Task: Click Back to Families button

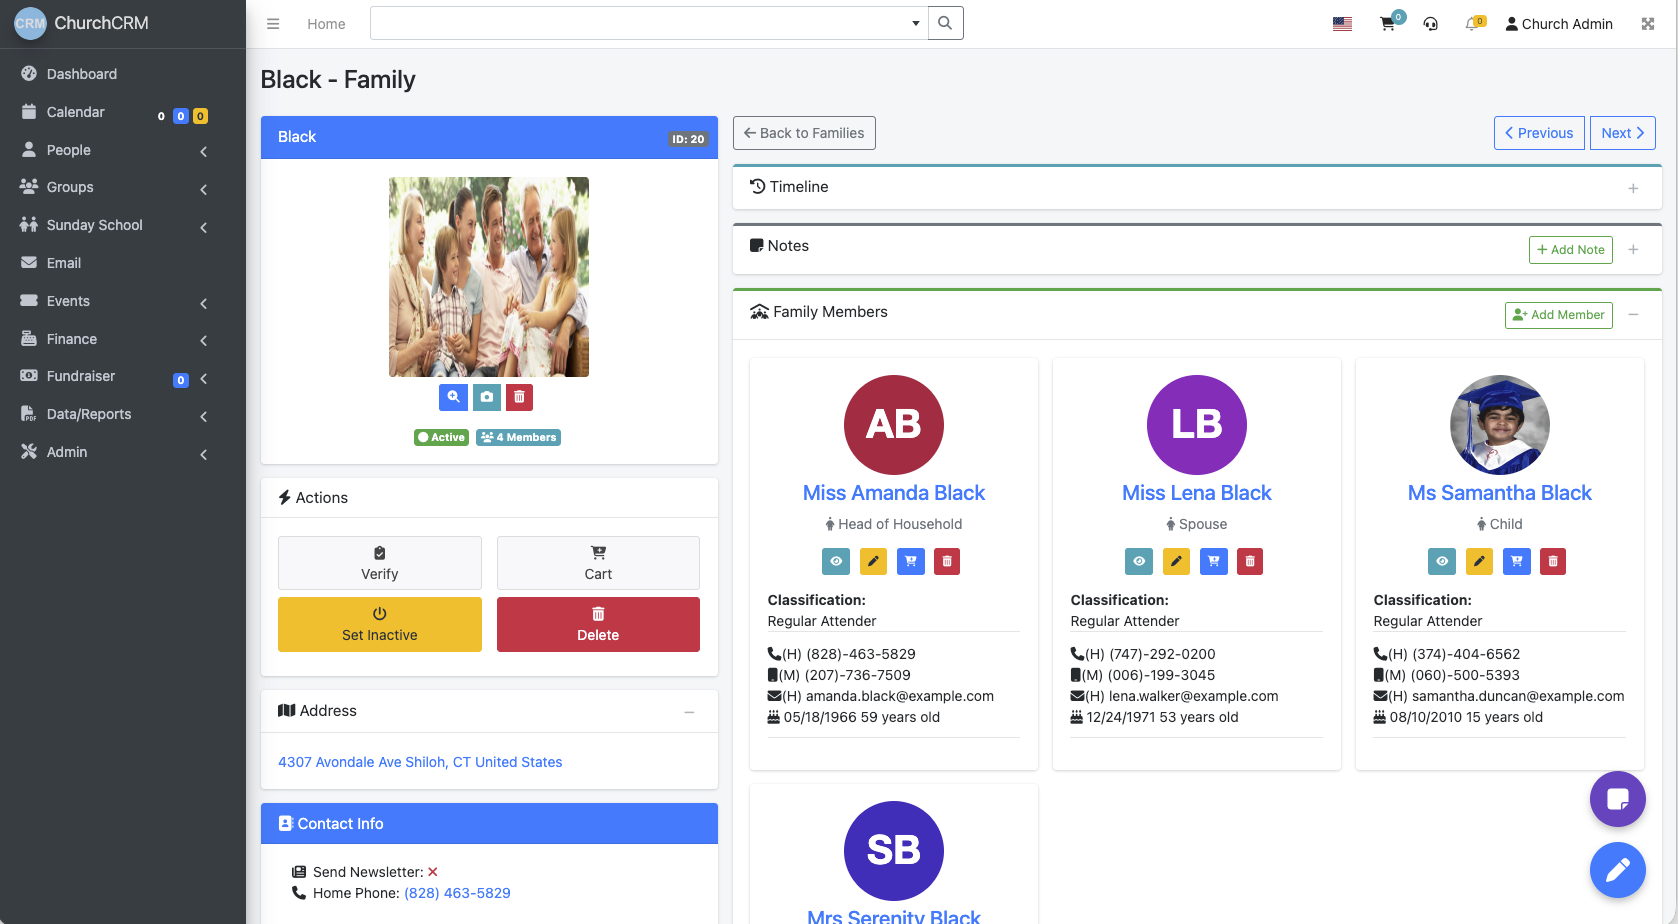Action: 803,132
